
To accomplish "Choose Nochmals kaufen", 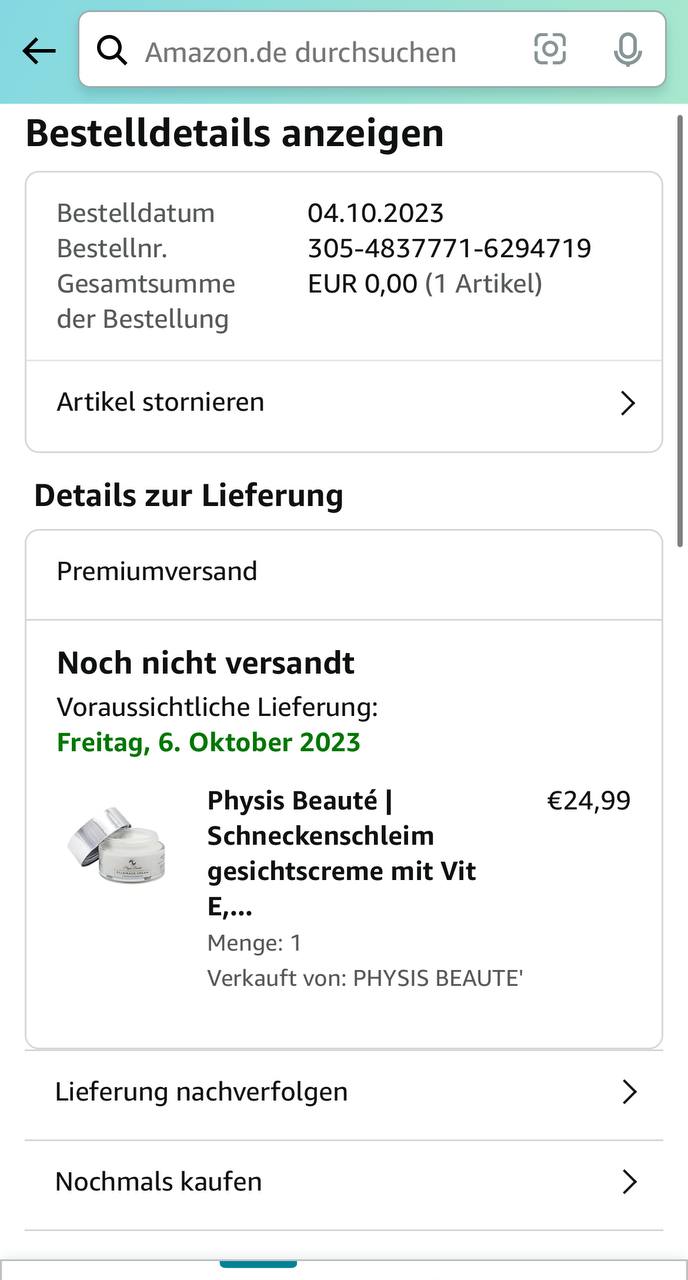I will click(x=158, y=1181).
